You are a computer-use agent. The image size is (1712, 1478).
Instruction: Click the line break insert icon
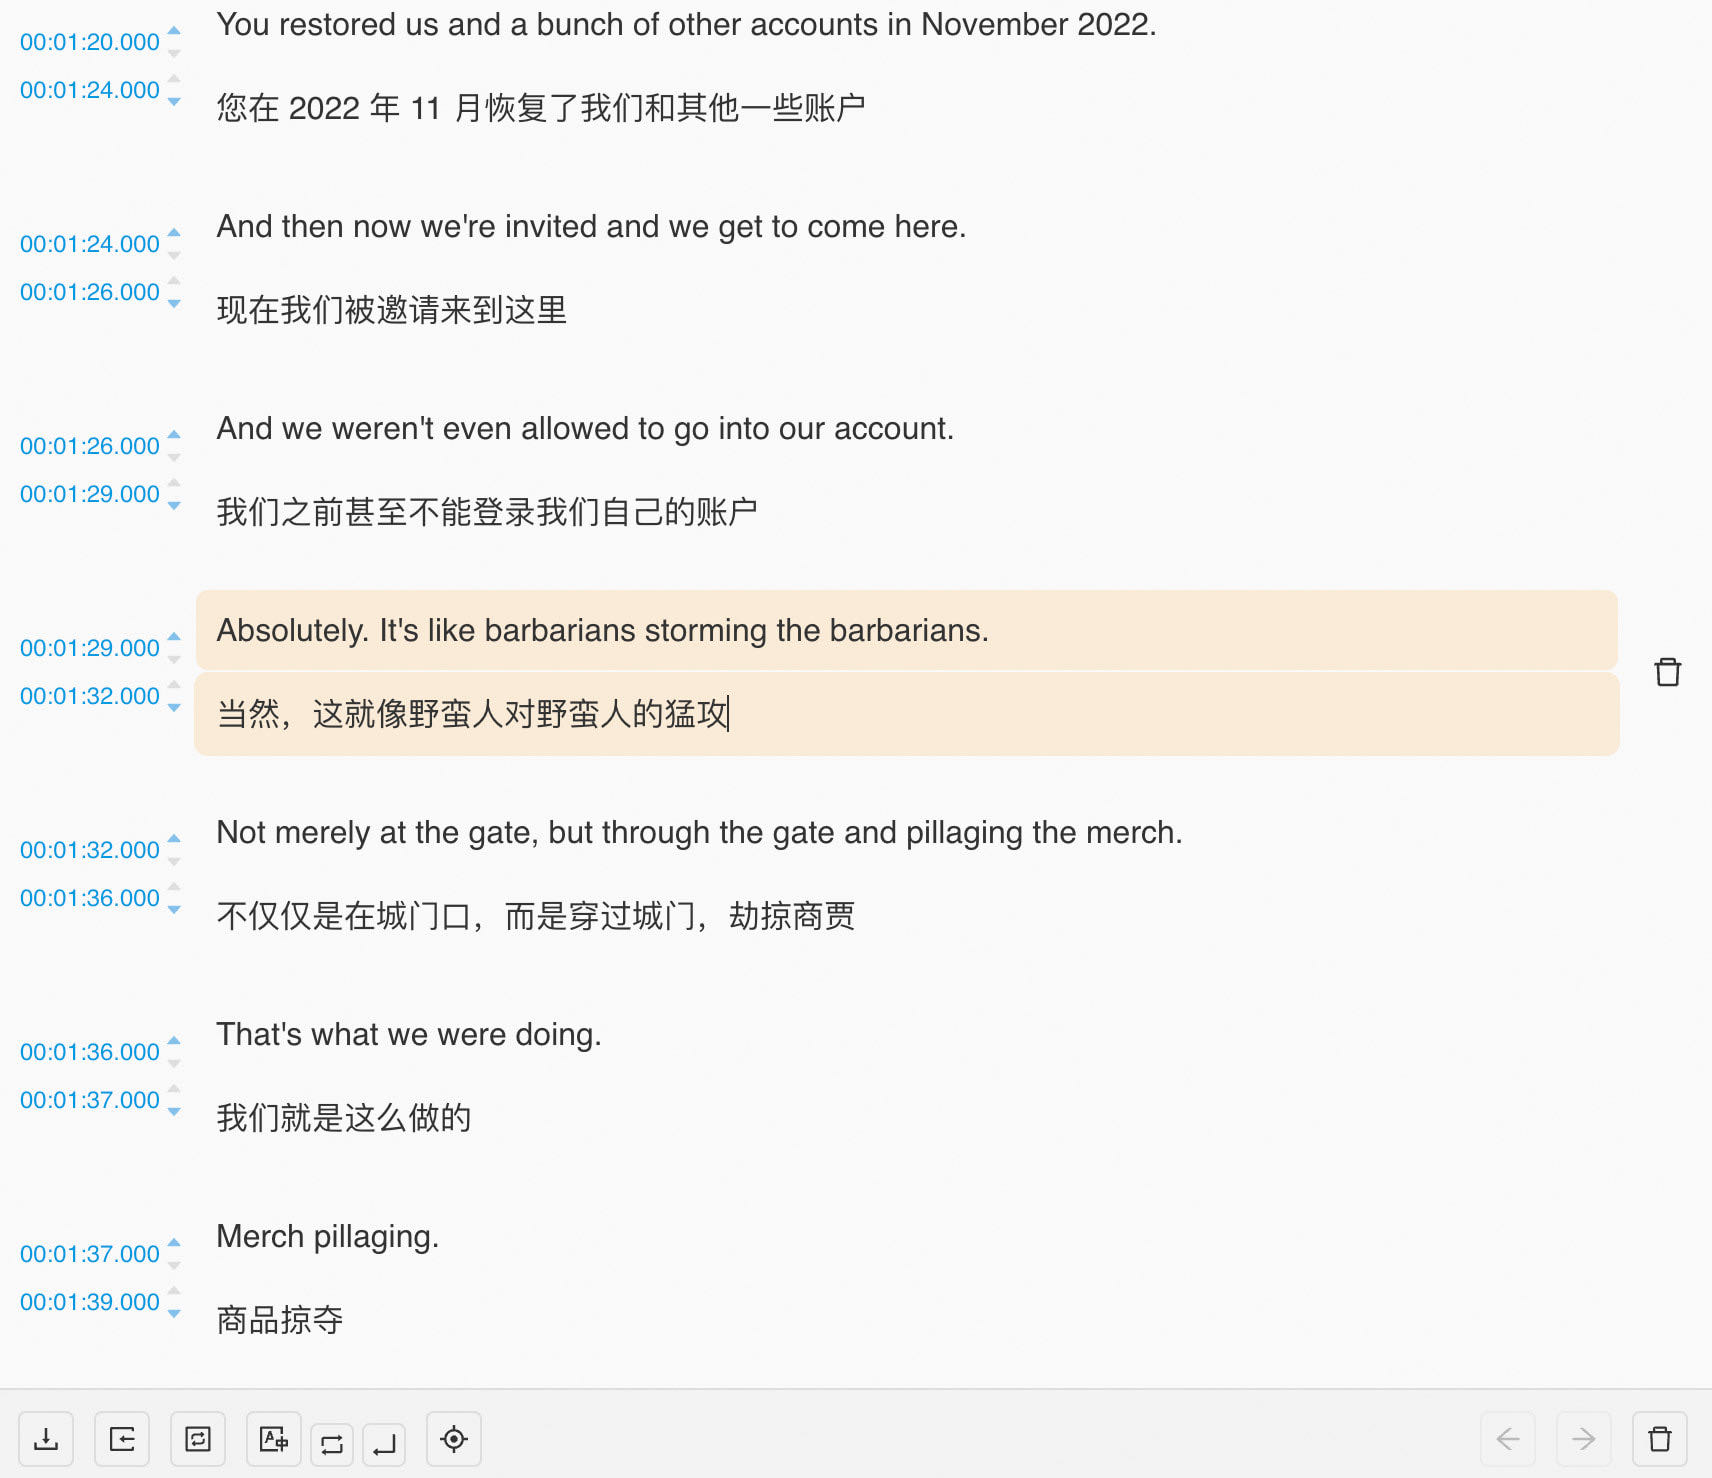385,1440
